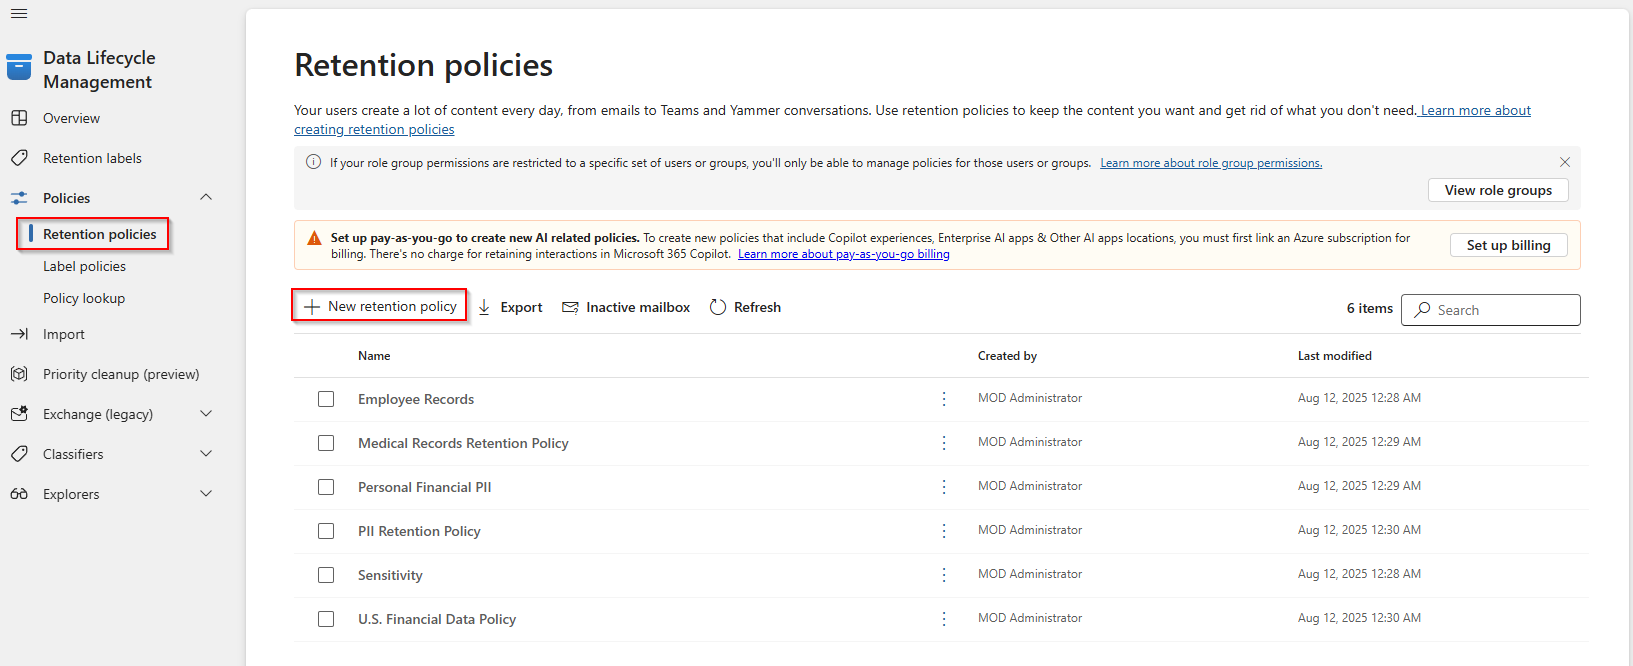Open more options for Employee Records

944,399
